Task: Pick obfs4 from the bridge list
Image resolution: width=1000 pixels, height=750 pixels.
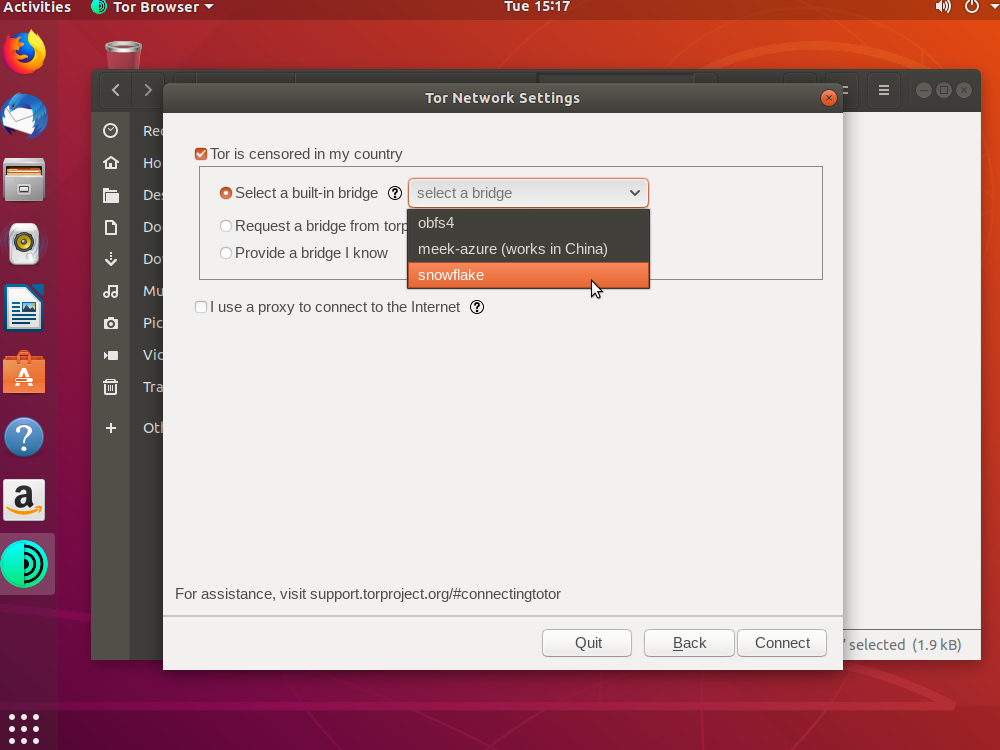Action: pos(528,223)
